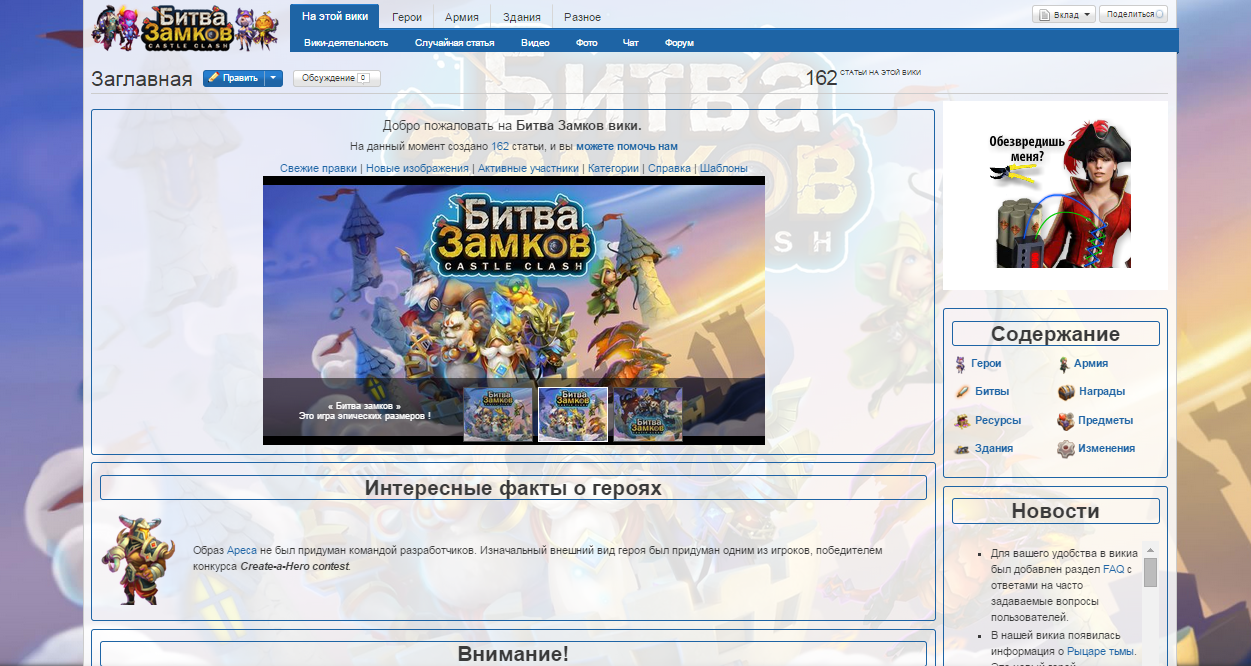Open the Герои link in Содержание
This screenshot has width=1251, height=666.
point(986,364)
